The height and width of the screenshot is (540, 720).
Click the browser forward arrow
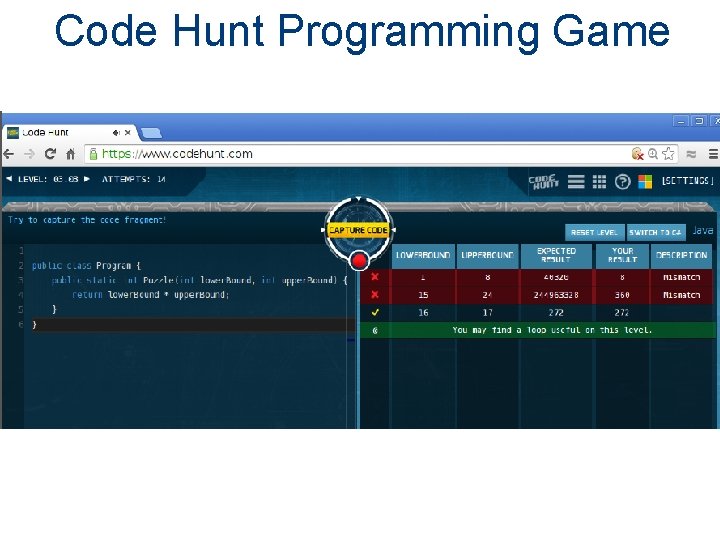29,154
